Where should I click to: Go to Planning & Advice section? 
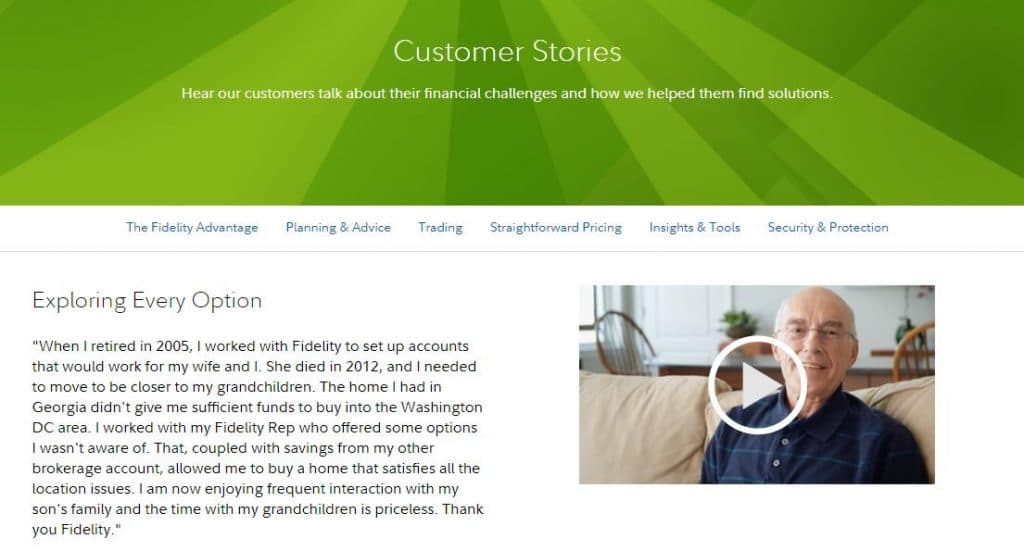tap(338, 227)
